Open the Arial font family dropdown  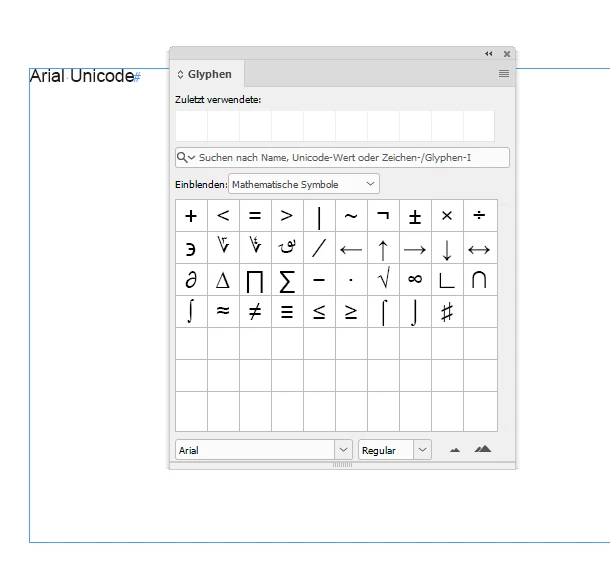coord(343,450)
